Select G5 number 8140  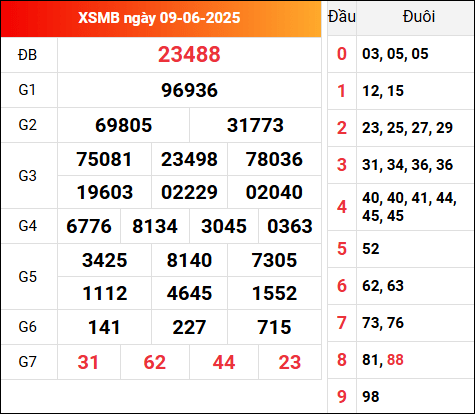[x=189, y=260]
